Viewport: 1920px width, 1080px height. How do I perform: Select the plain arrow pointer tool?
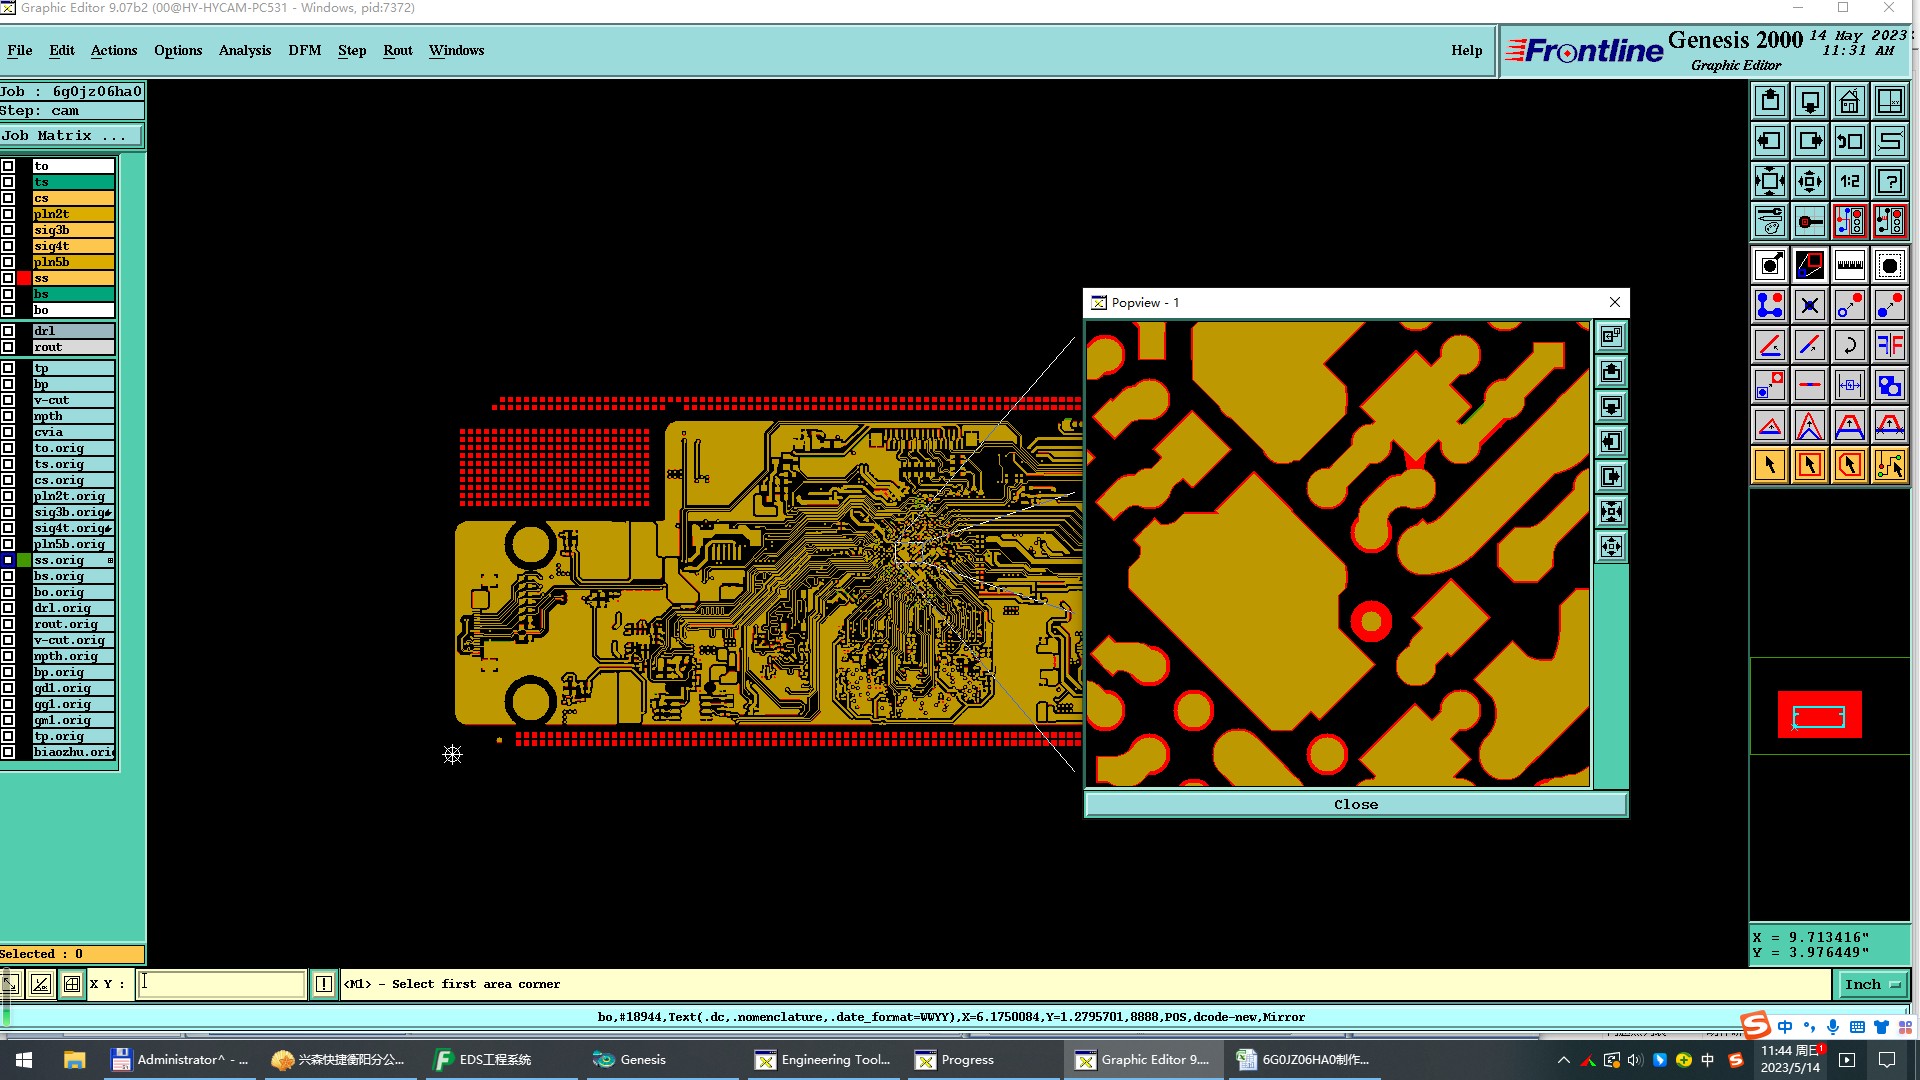pyautogui.click(x=1770, y=465)
